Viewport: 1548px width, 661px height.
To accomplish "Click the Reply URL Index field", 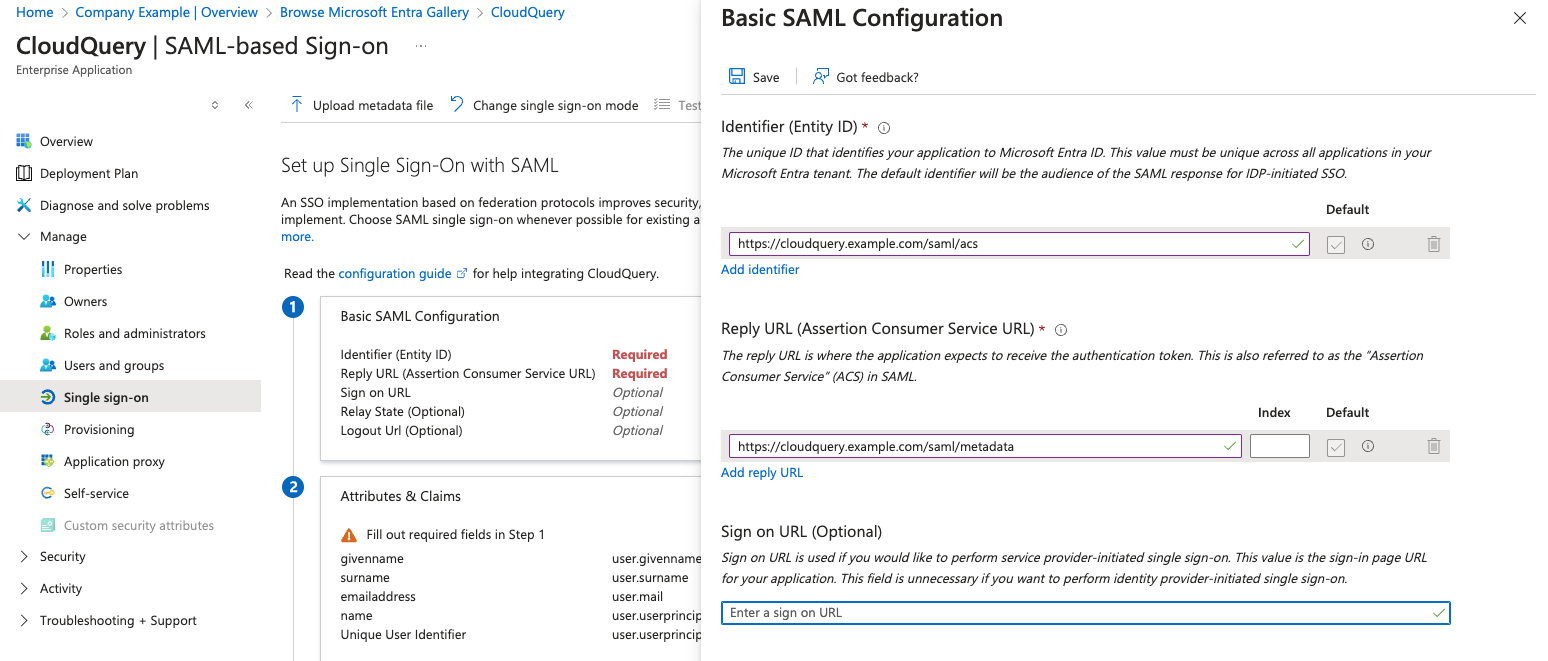I will [x=1279, y=447].
